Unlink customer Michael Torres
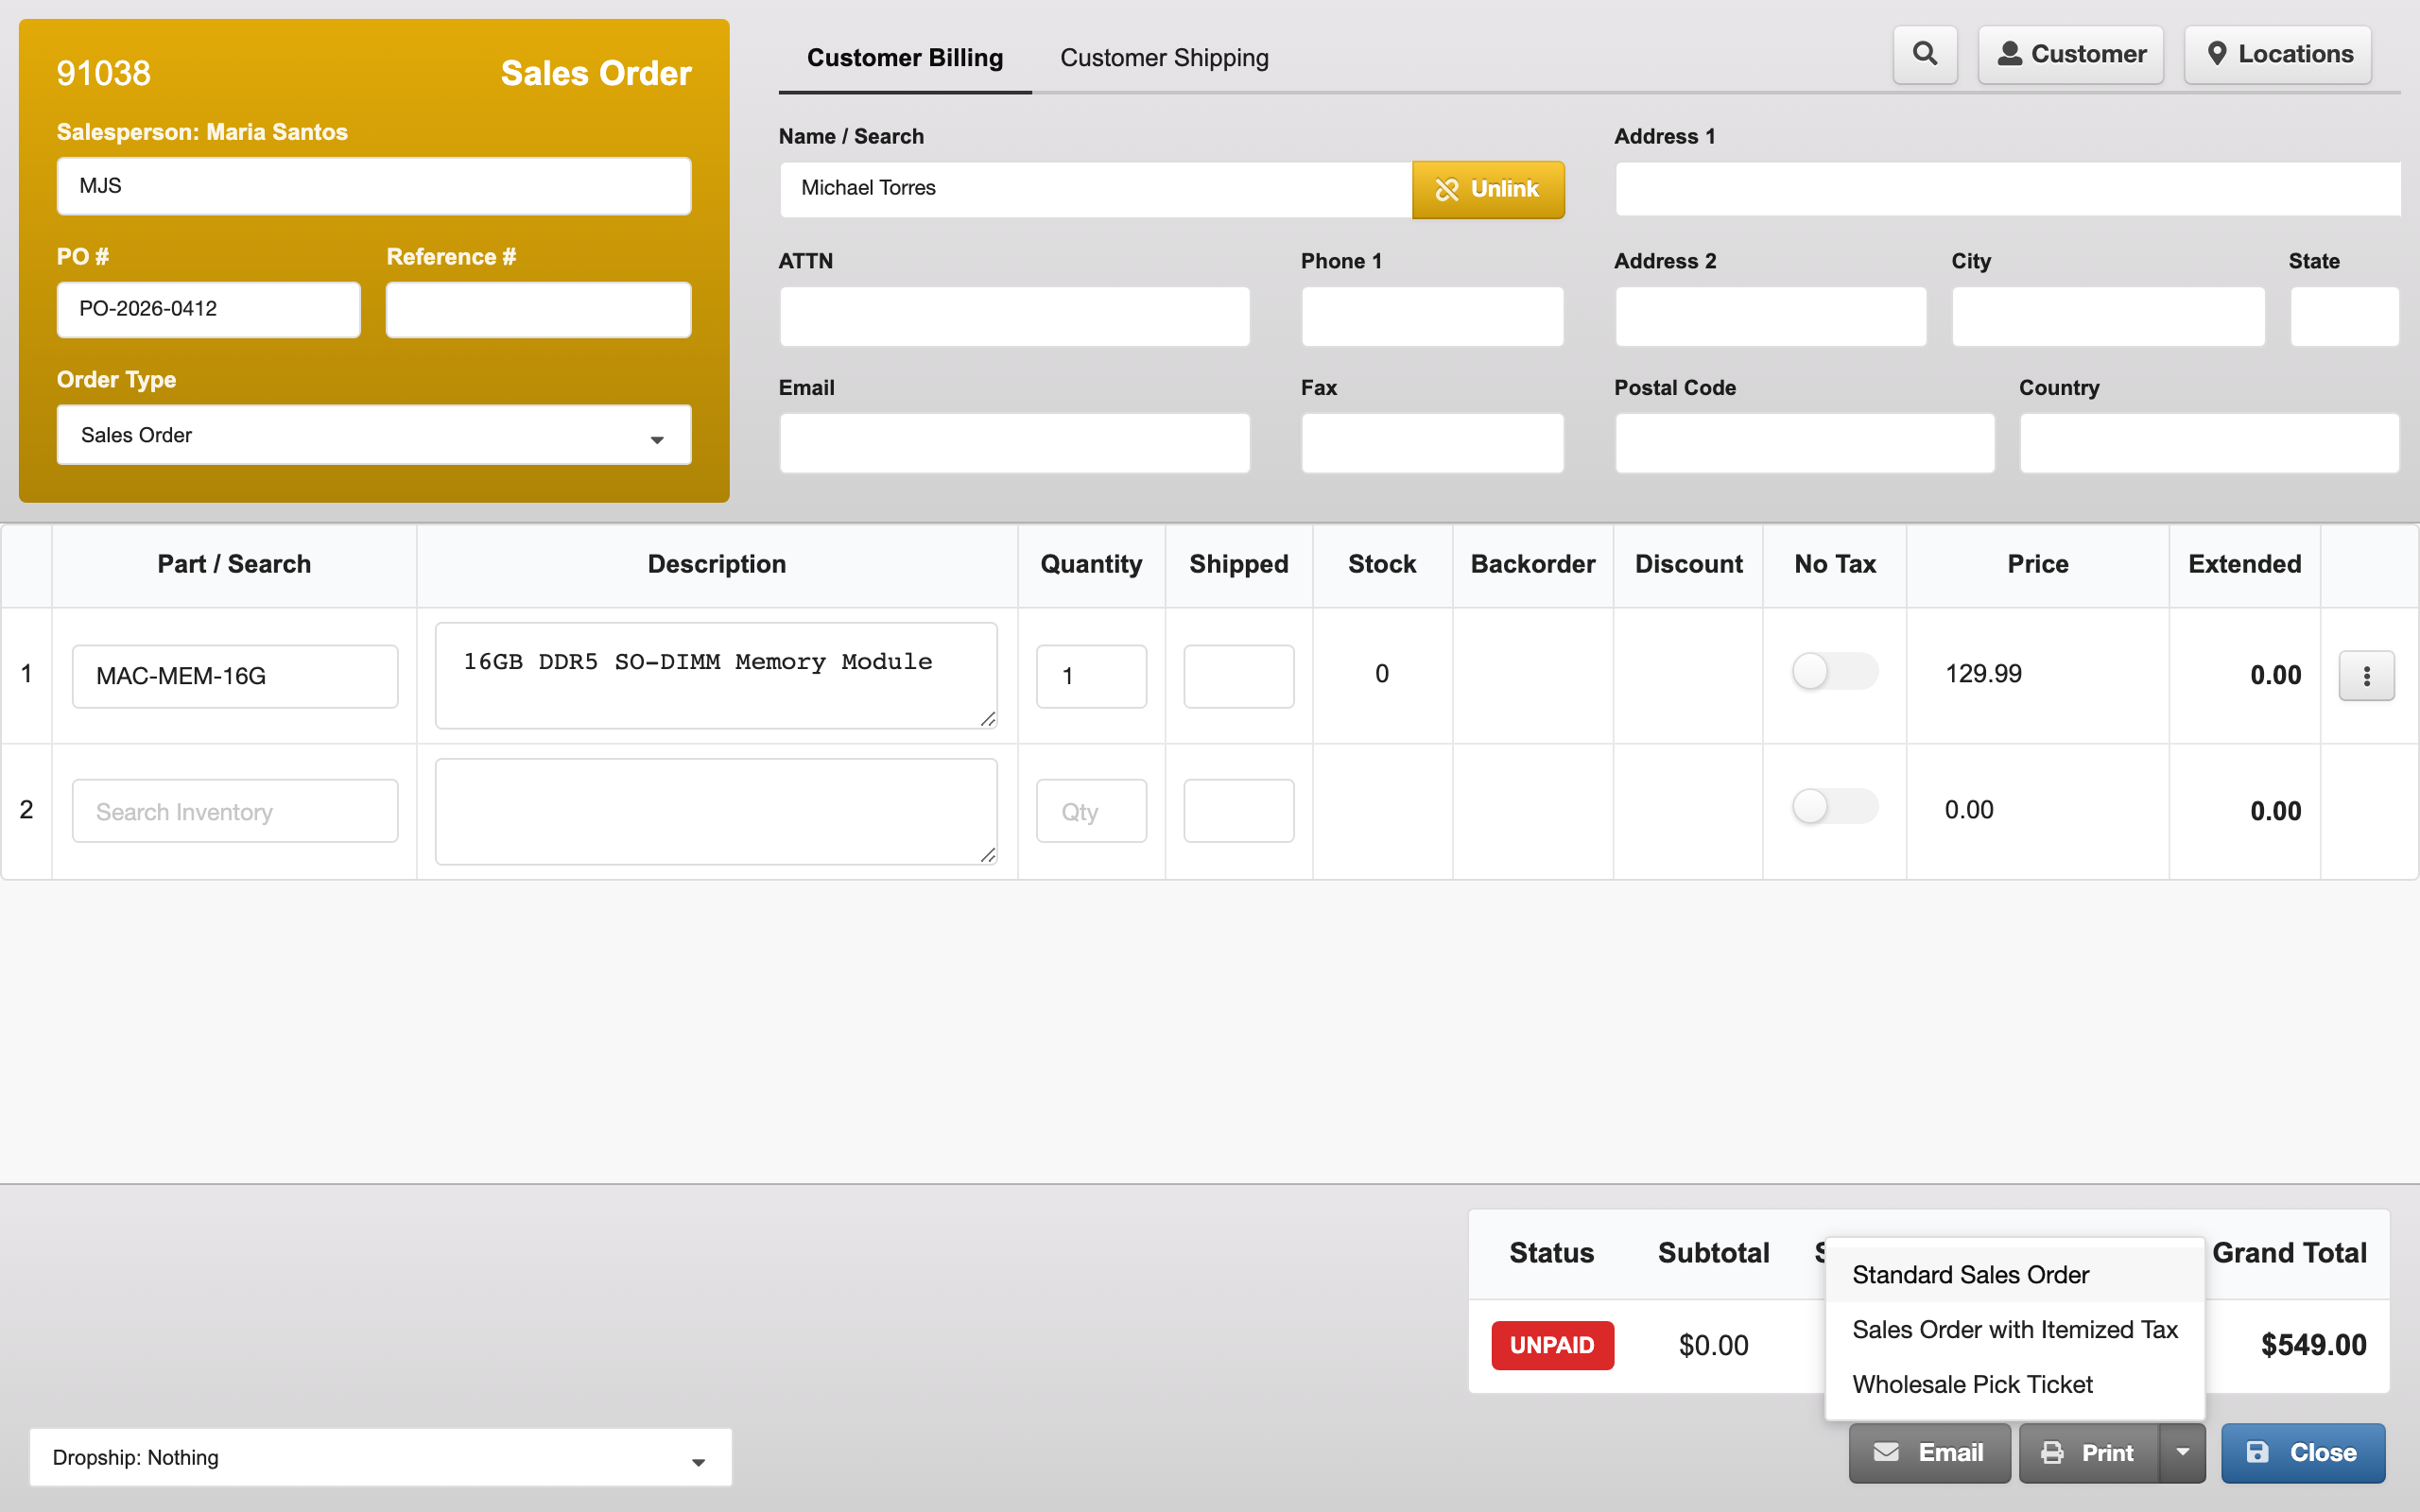The height and width of the screenshot is (1512, 2420). point(1488,189)
